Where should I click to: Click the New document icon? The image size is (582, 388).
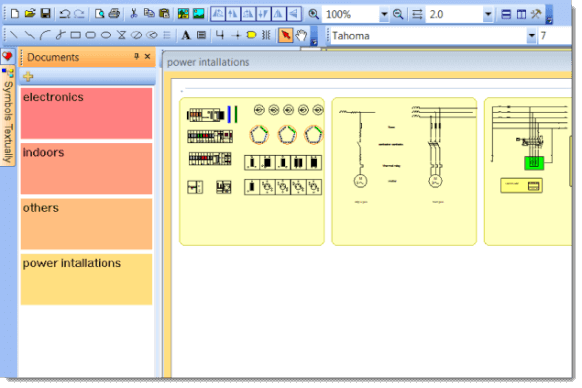tap(15, 14)
